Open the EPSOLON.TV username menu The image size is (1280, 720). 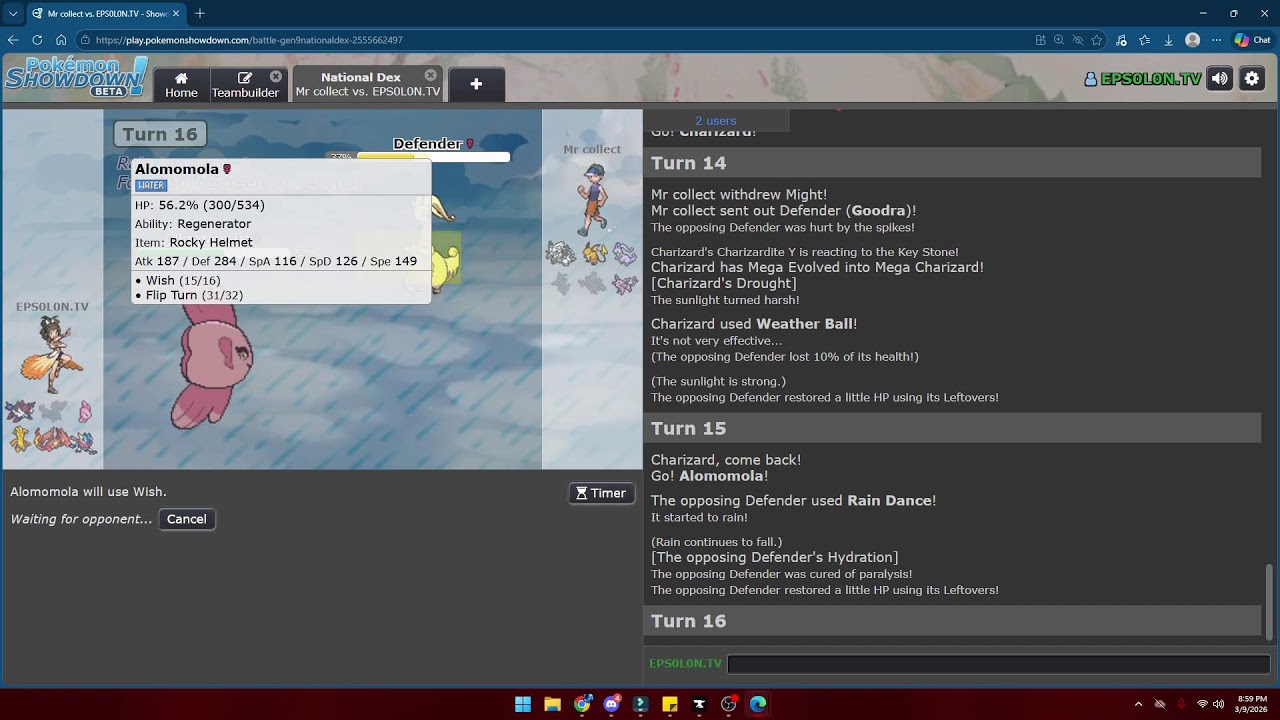pos(1142,79)
